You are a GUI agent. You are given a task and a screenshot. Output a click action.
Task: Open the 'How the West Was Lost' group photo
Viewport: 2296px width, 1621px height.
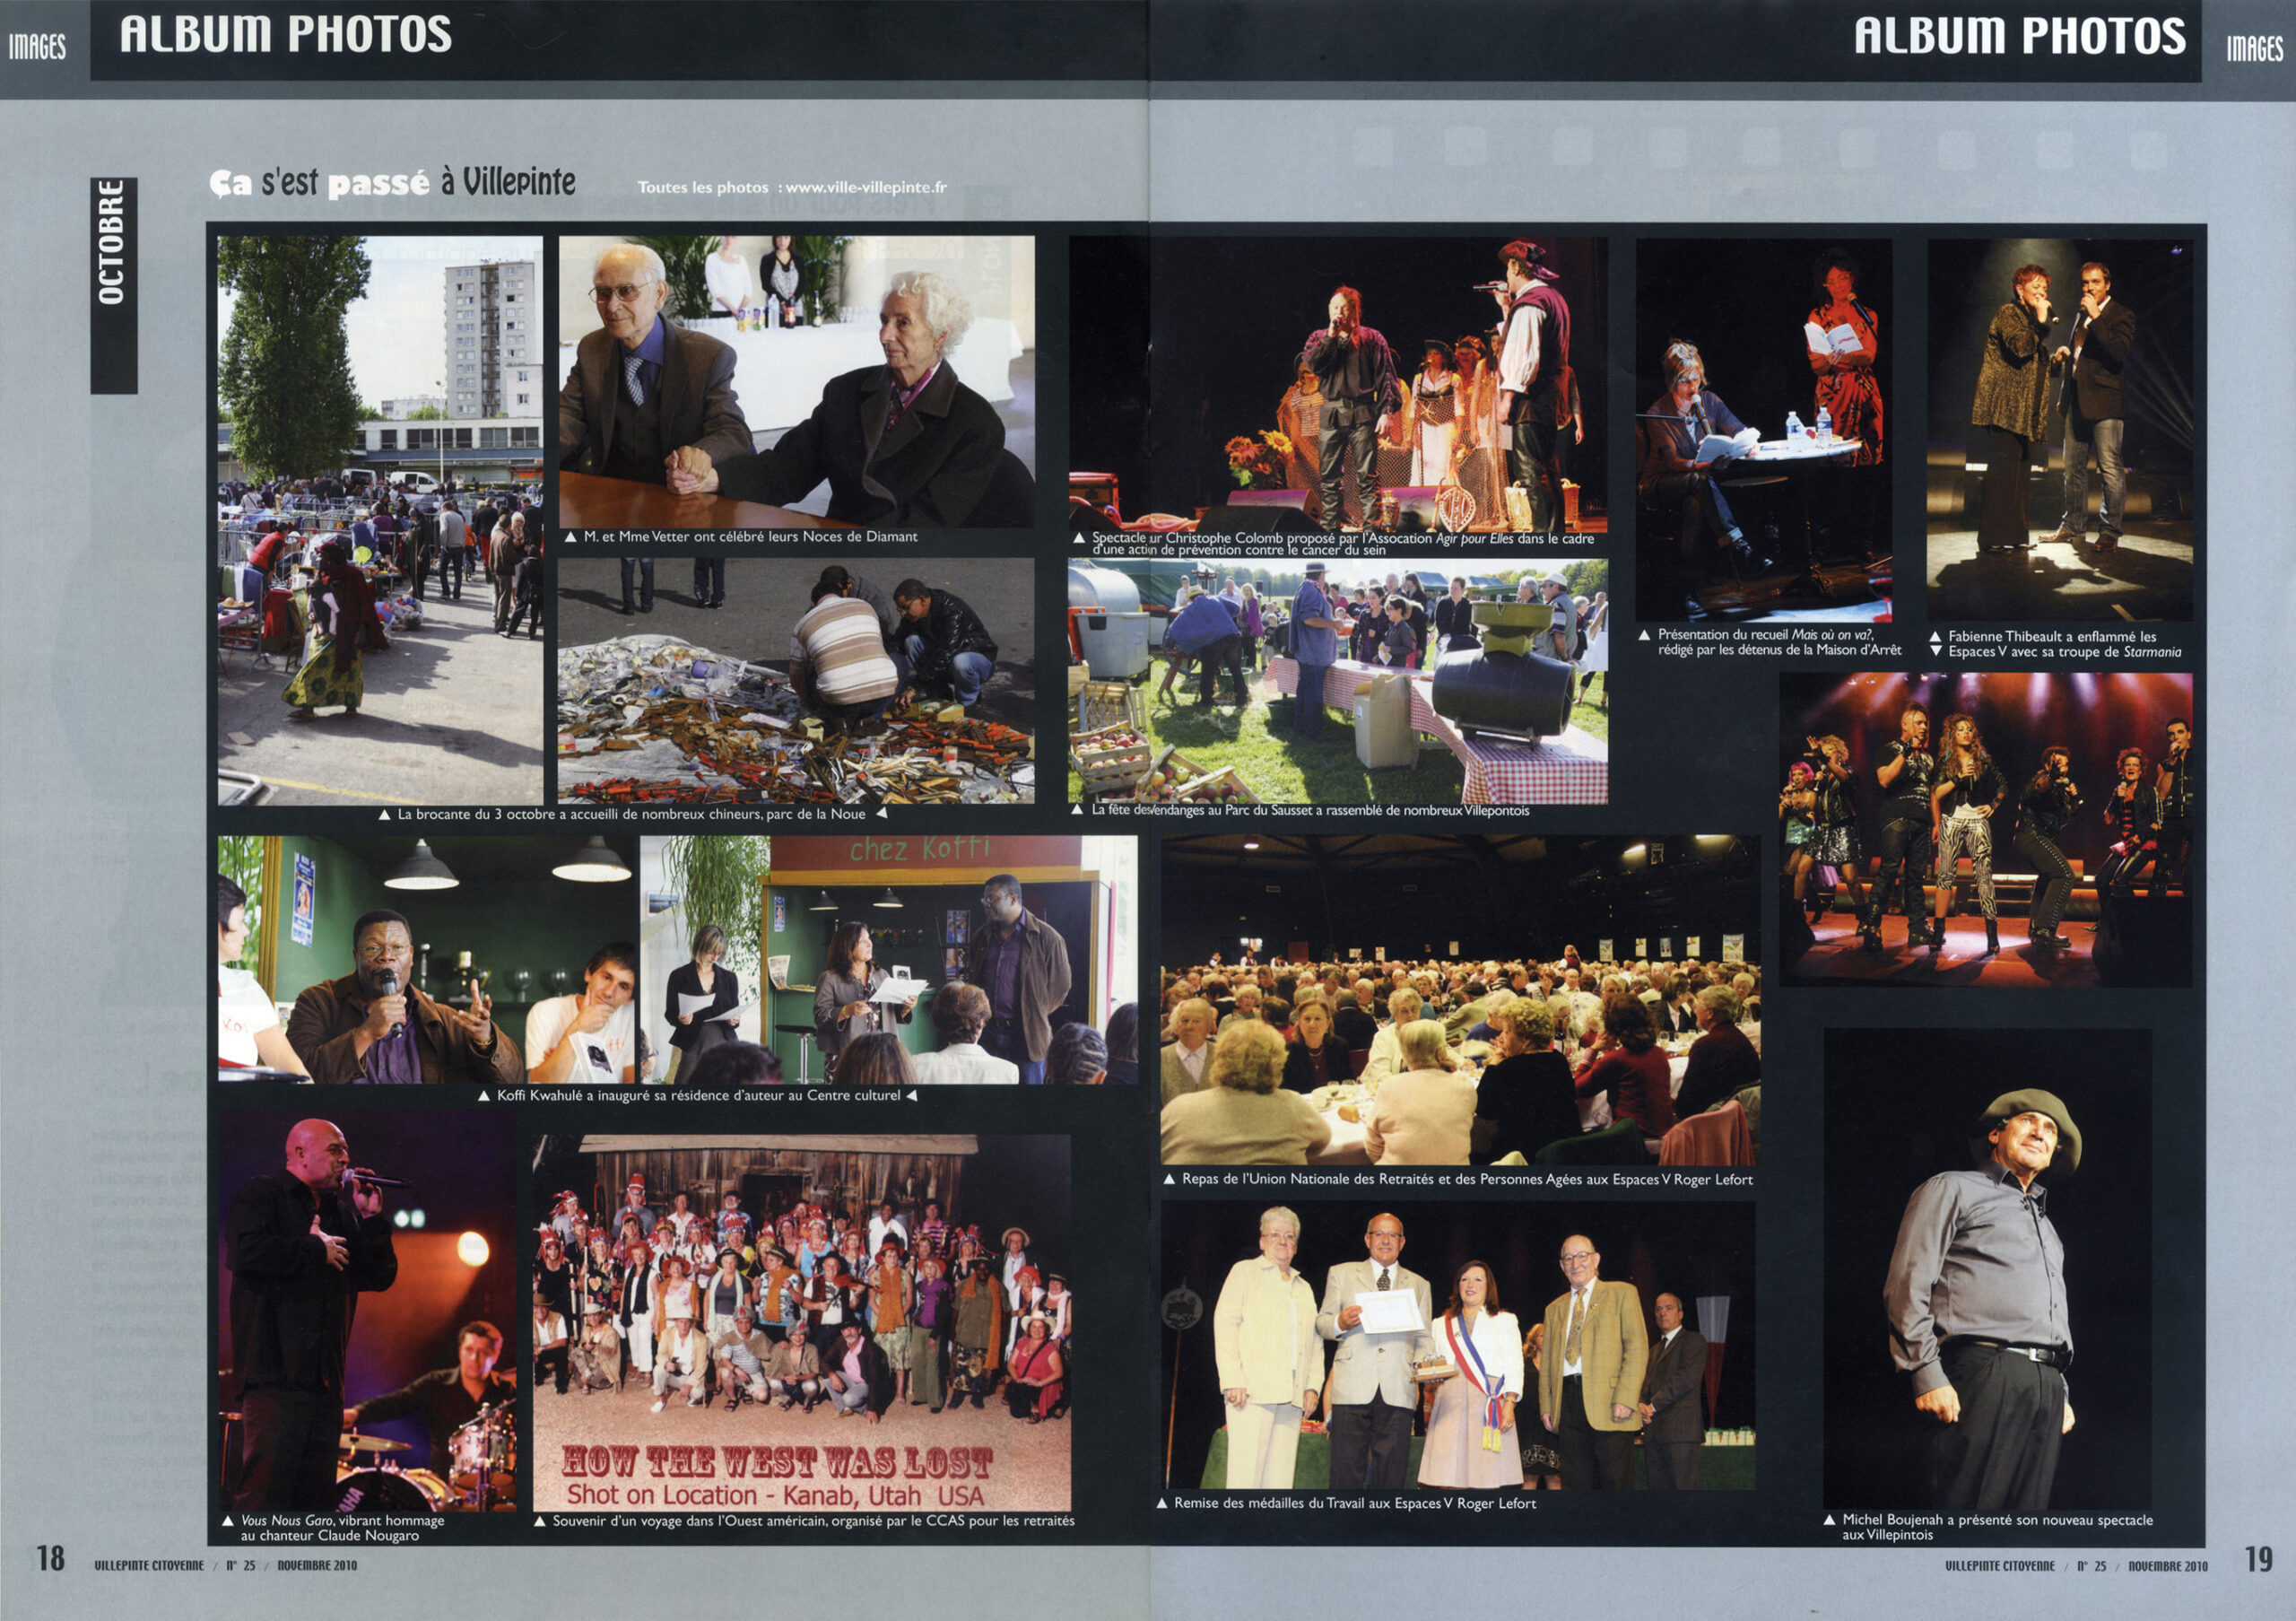pyautogui.click(x=802, y=1322)
